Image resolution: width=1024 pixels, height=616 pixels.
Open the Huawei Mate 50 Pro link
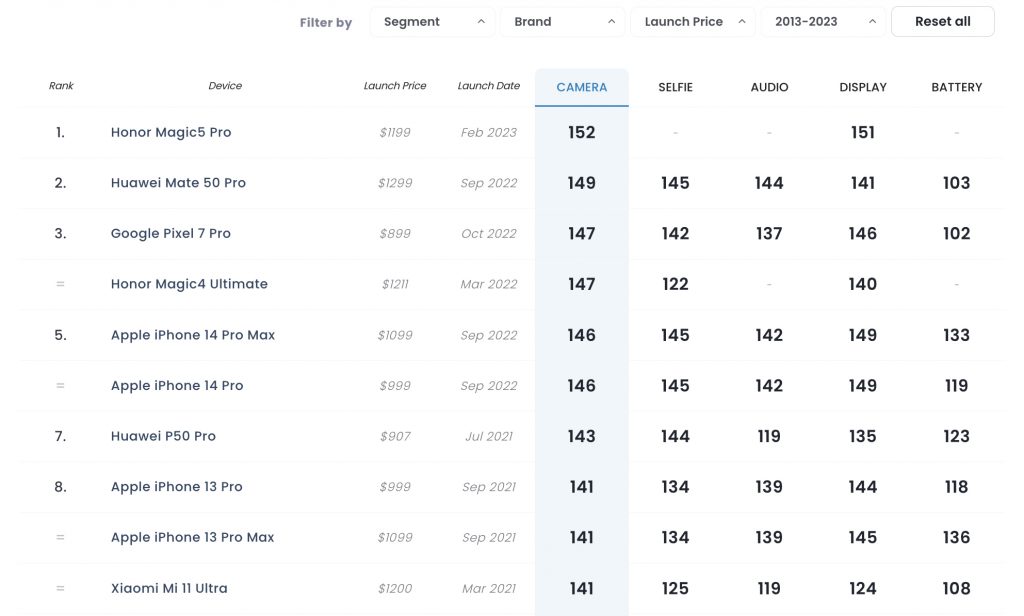(x=178, y=183)
